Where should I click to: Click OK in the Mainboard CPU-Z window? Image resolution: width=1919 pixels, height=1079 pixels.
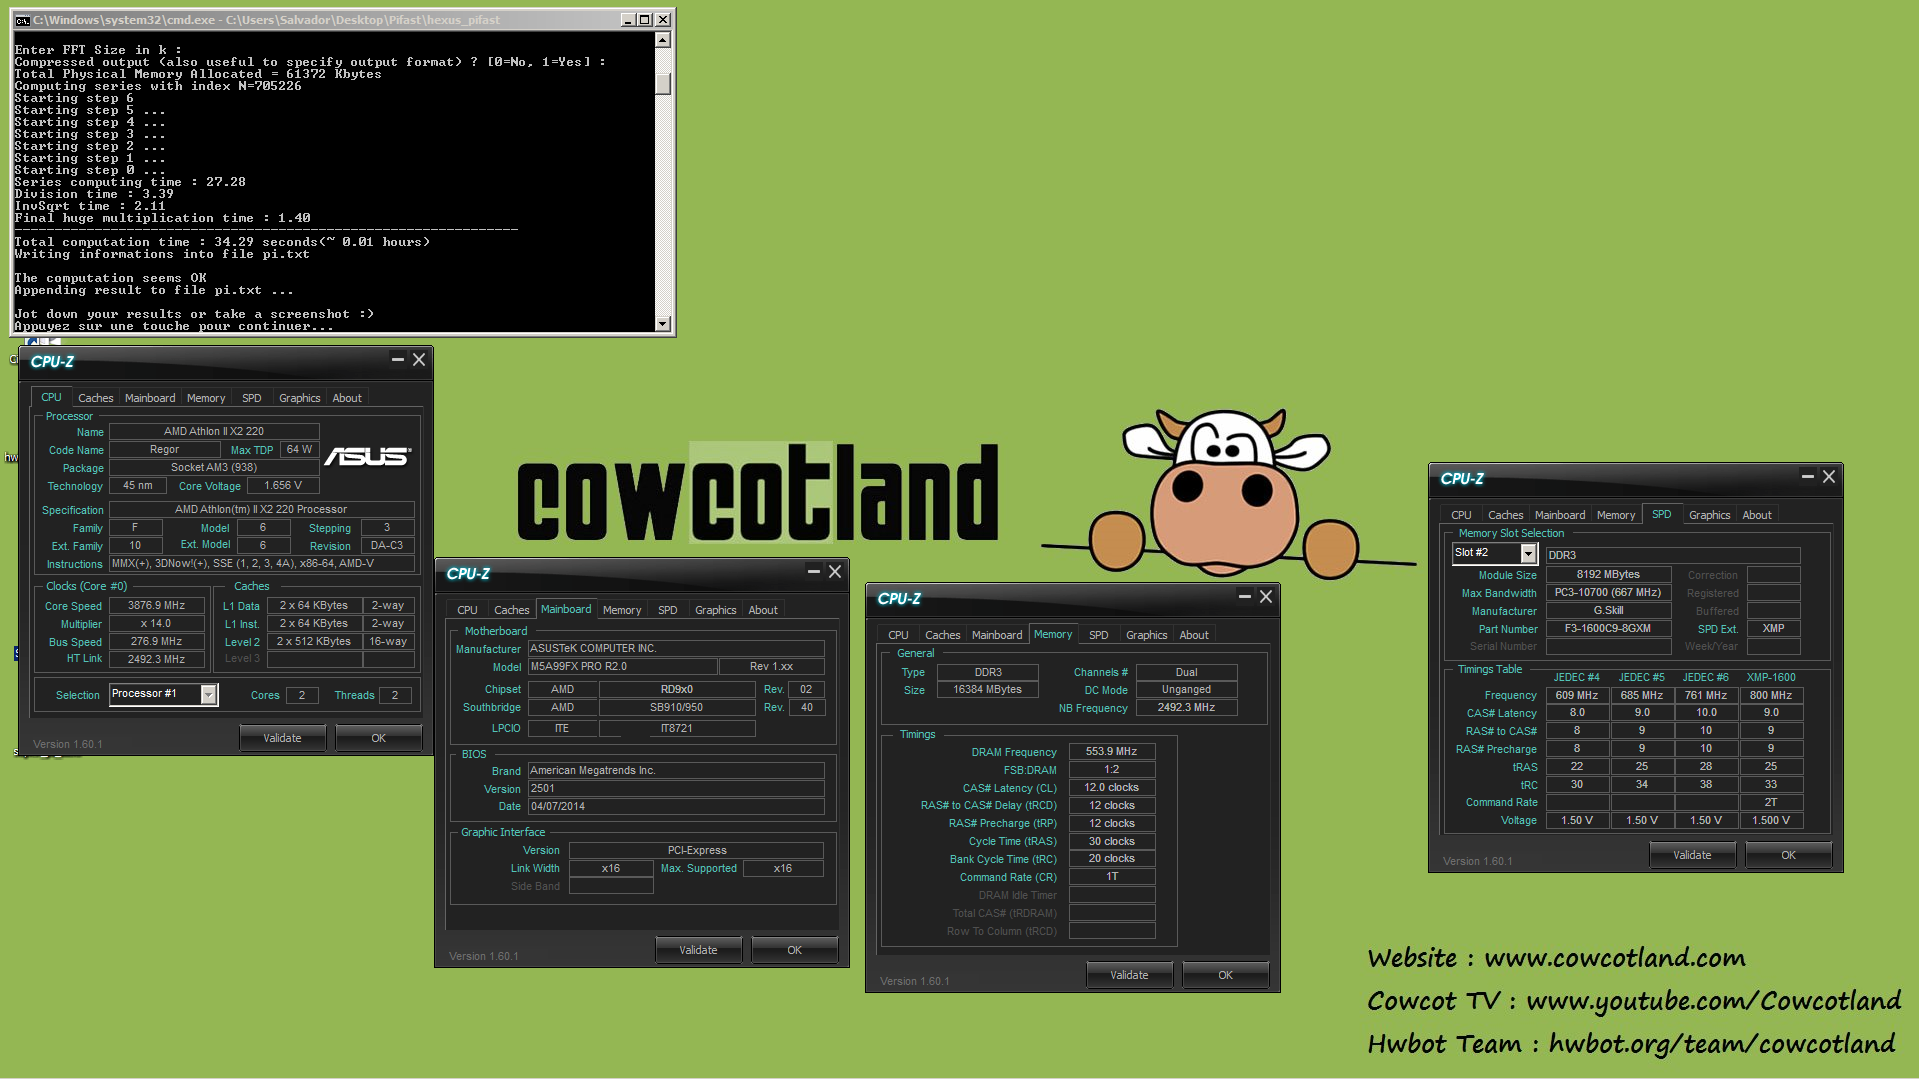point(794,950)
